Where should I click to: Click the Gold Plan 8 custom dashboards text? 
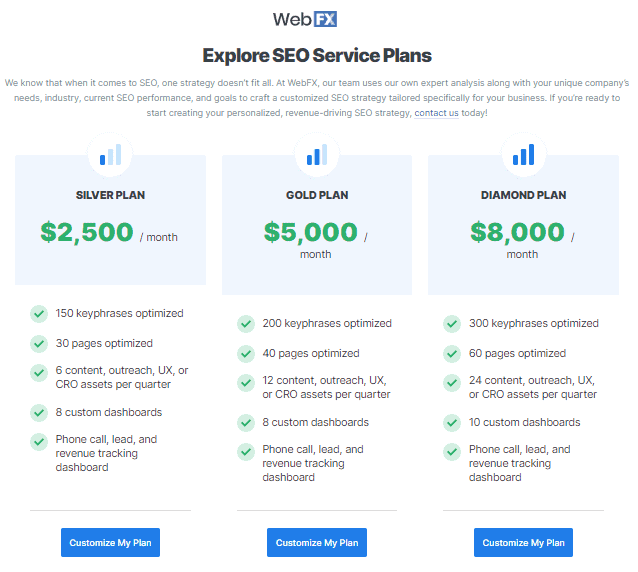coord(316,423)
